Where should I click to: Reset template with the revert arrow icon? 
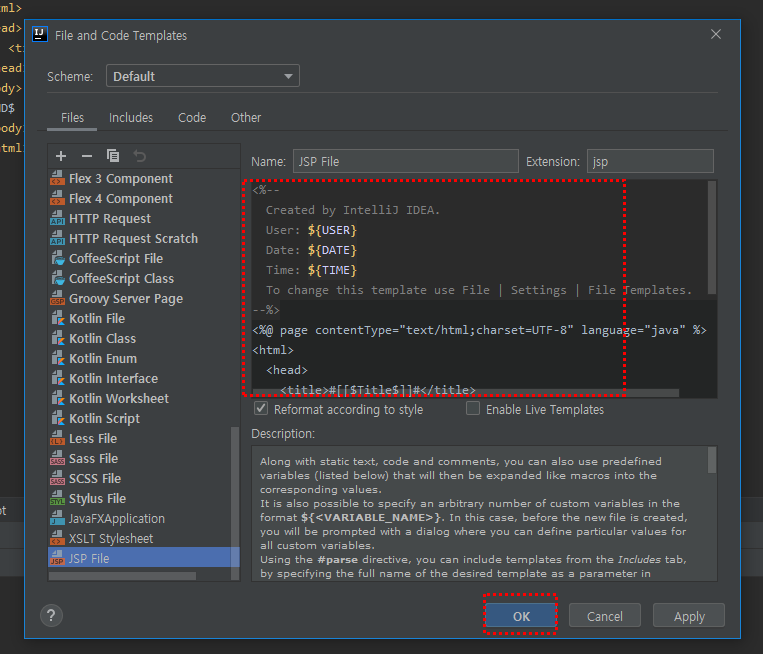[x=140, y=156]
